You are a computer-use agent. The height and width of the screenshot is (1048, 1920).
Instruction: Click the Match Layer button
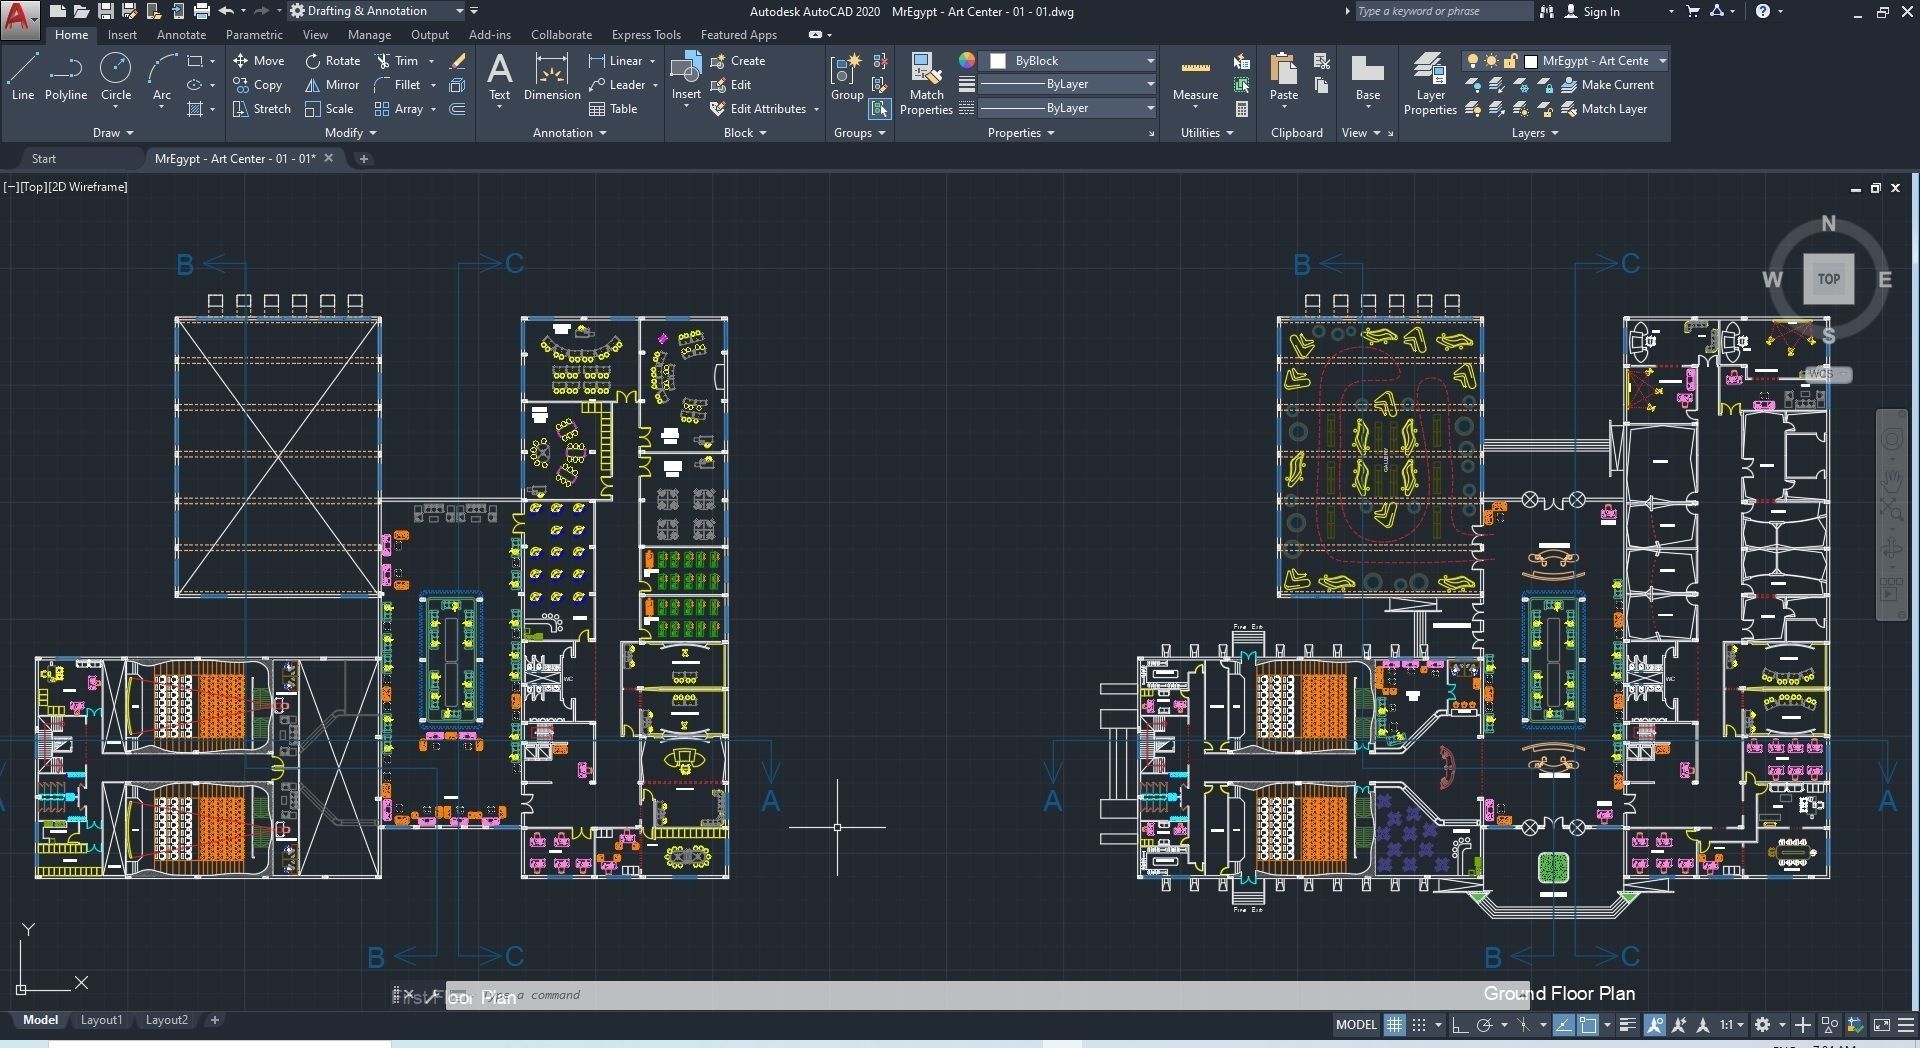[1605, 109]
